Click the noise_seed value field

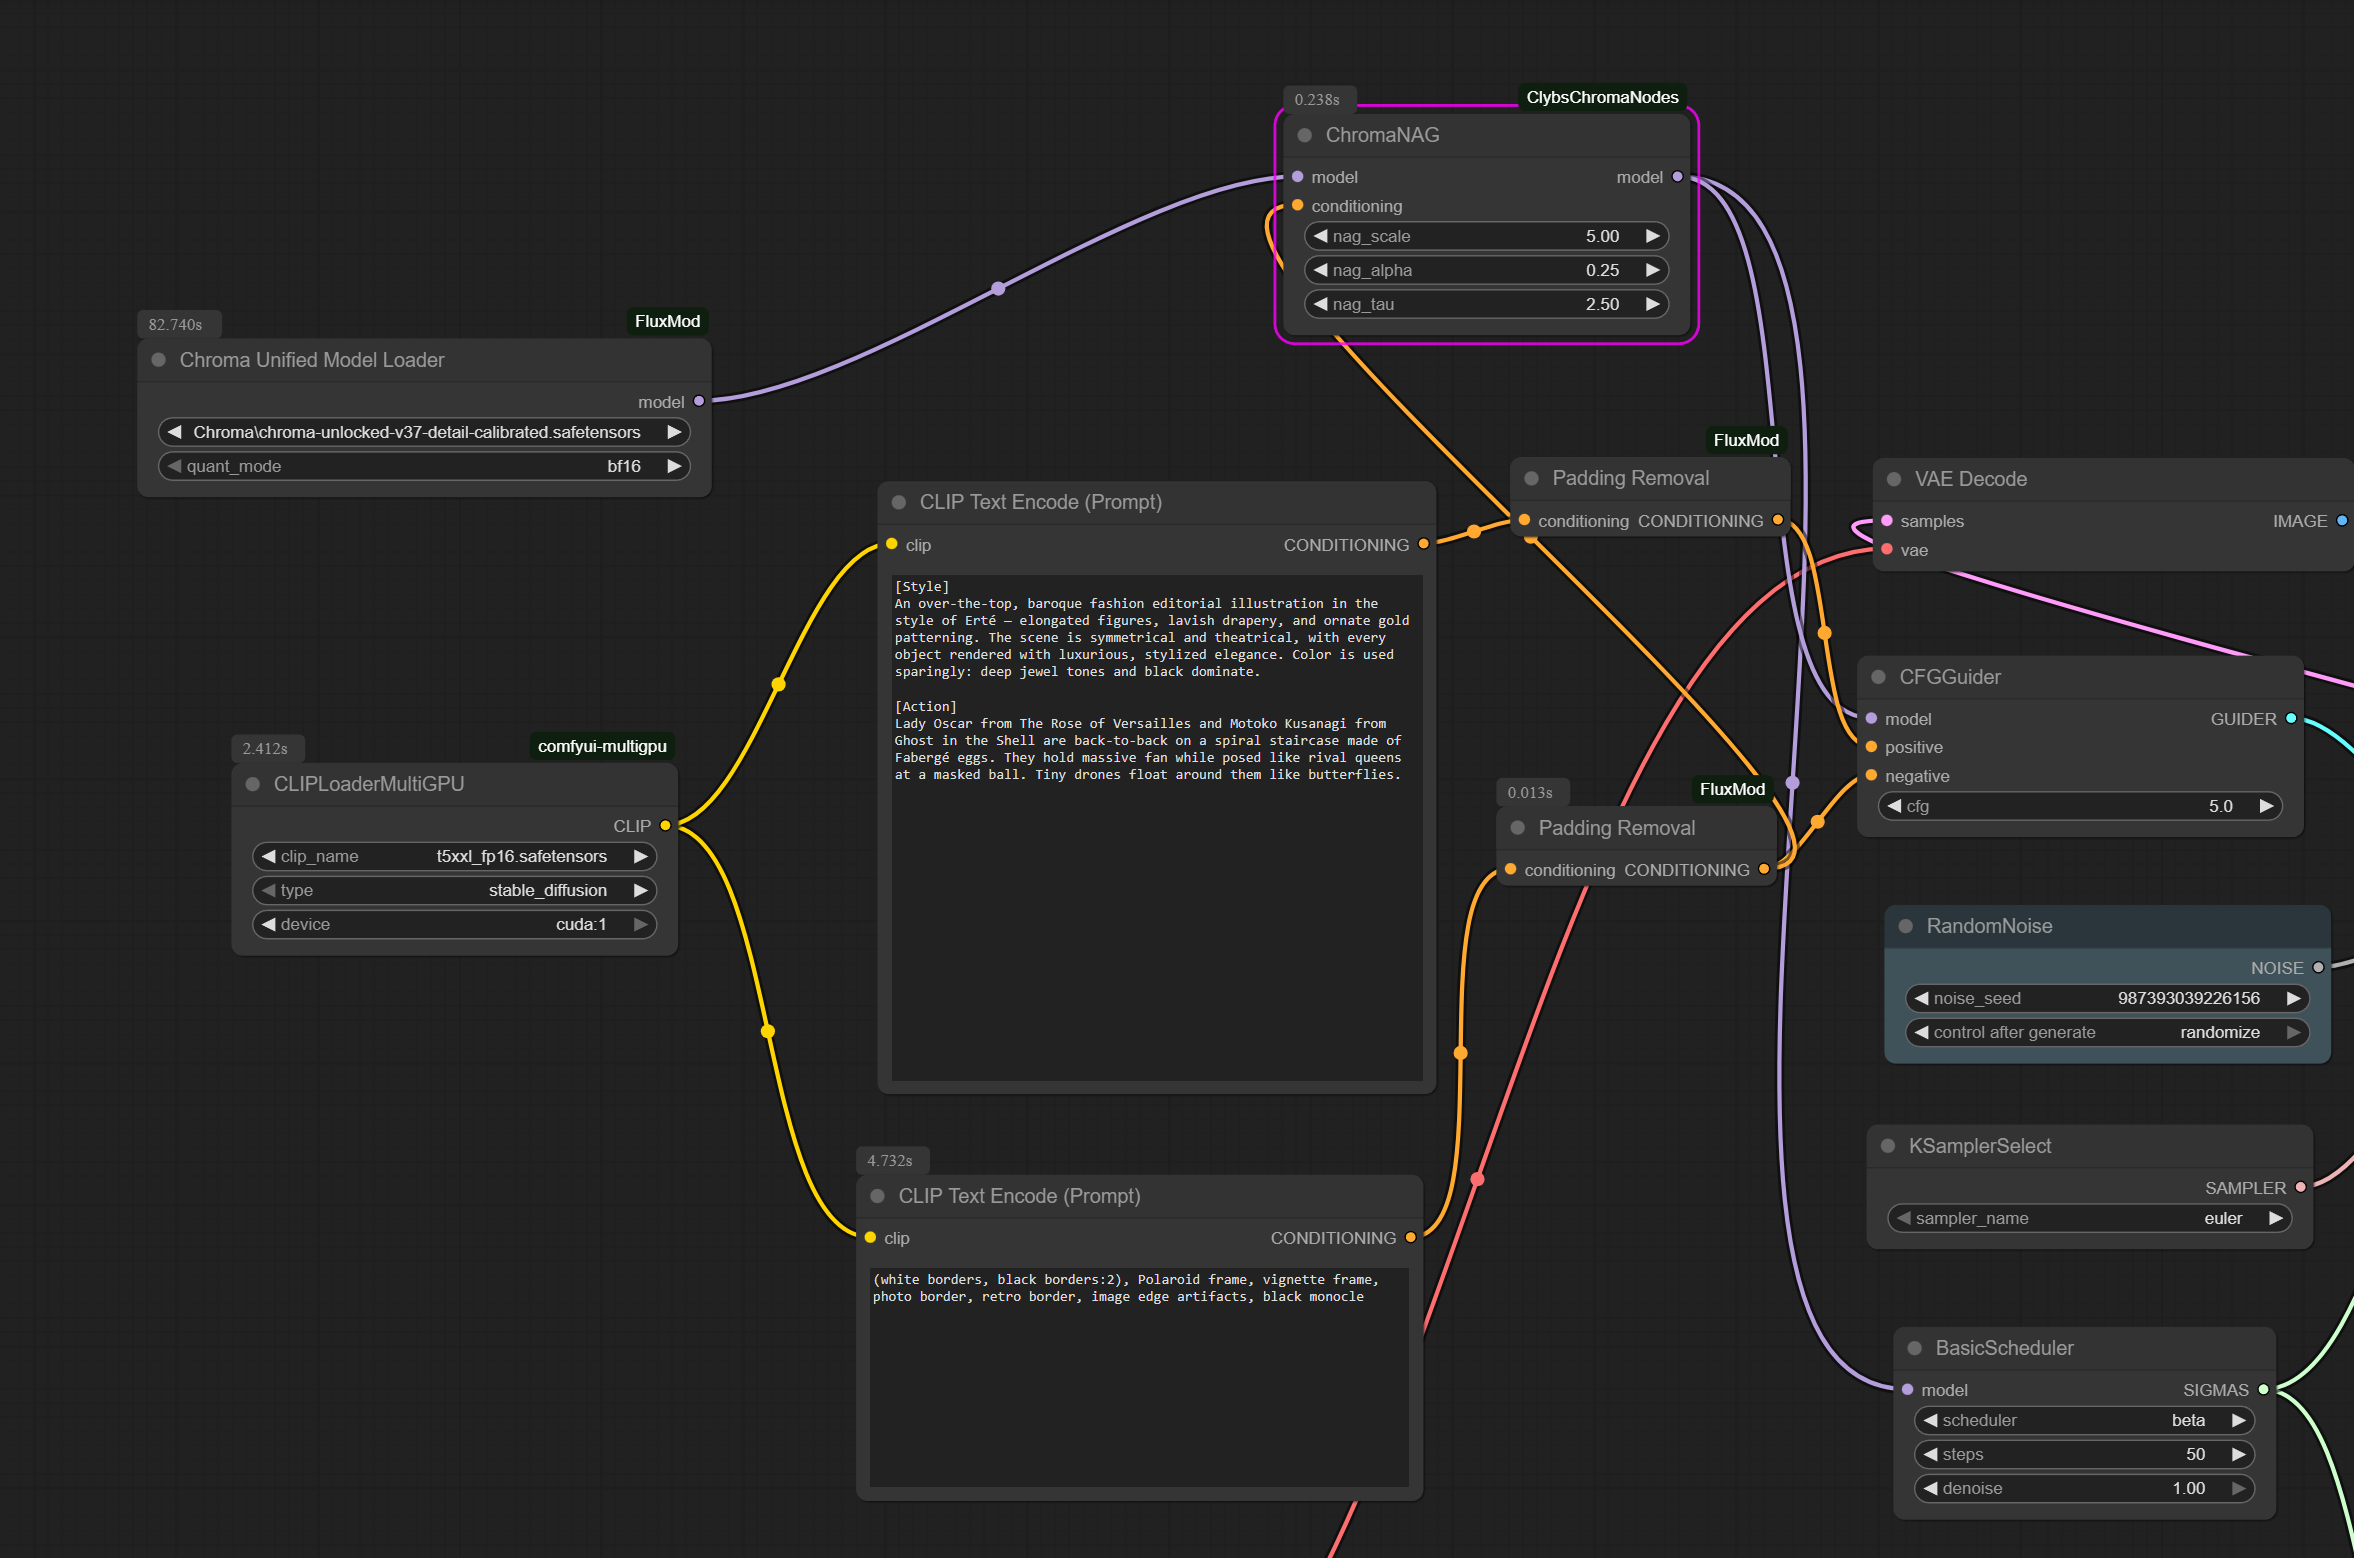tap(2107, 998)
